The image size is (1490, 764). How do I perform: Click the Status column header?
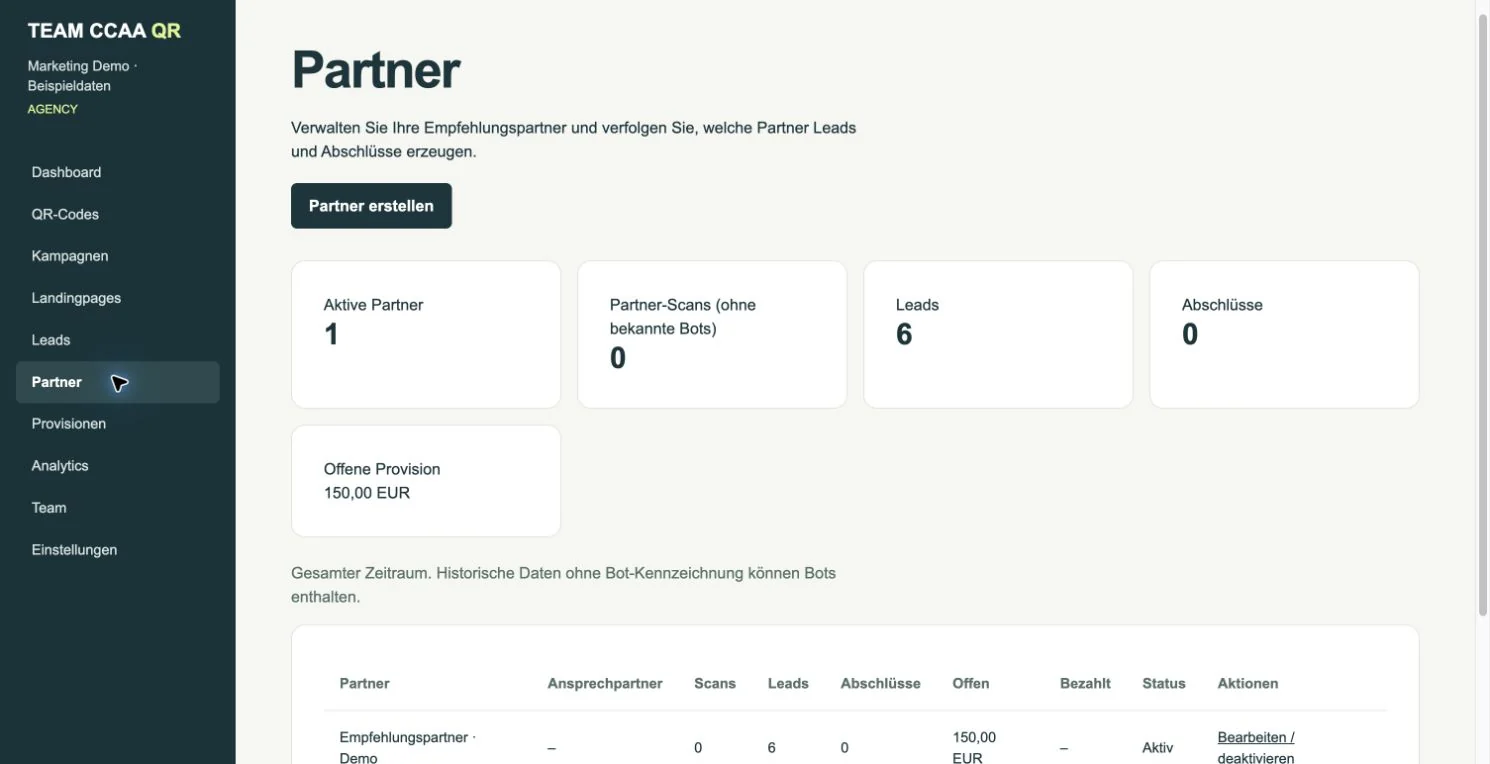click(1164, 684)
